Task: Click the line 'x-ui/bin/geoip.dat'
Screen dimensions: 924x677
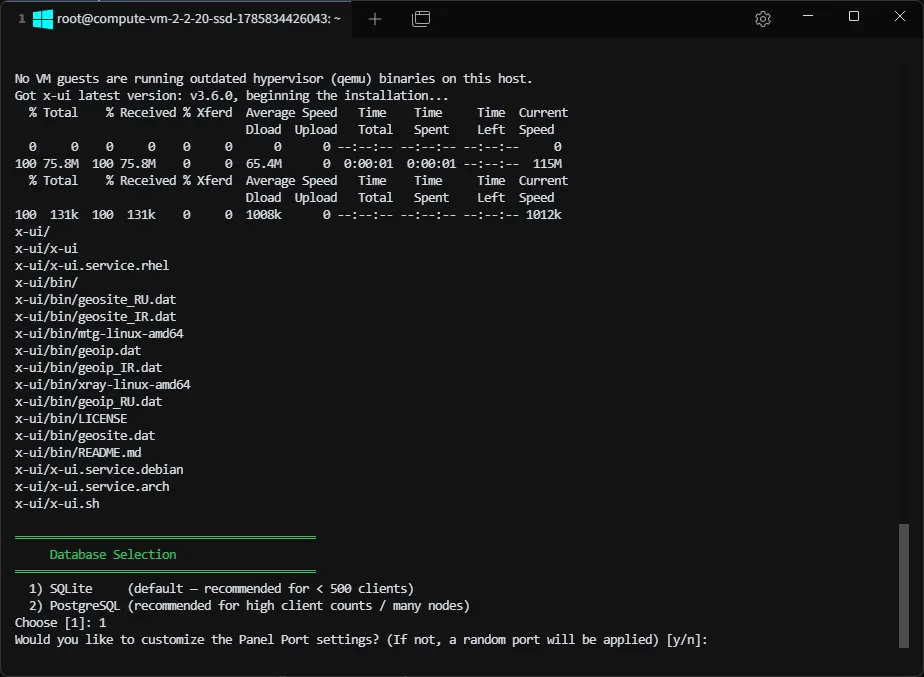Action: pos(78,351)
